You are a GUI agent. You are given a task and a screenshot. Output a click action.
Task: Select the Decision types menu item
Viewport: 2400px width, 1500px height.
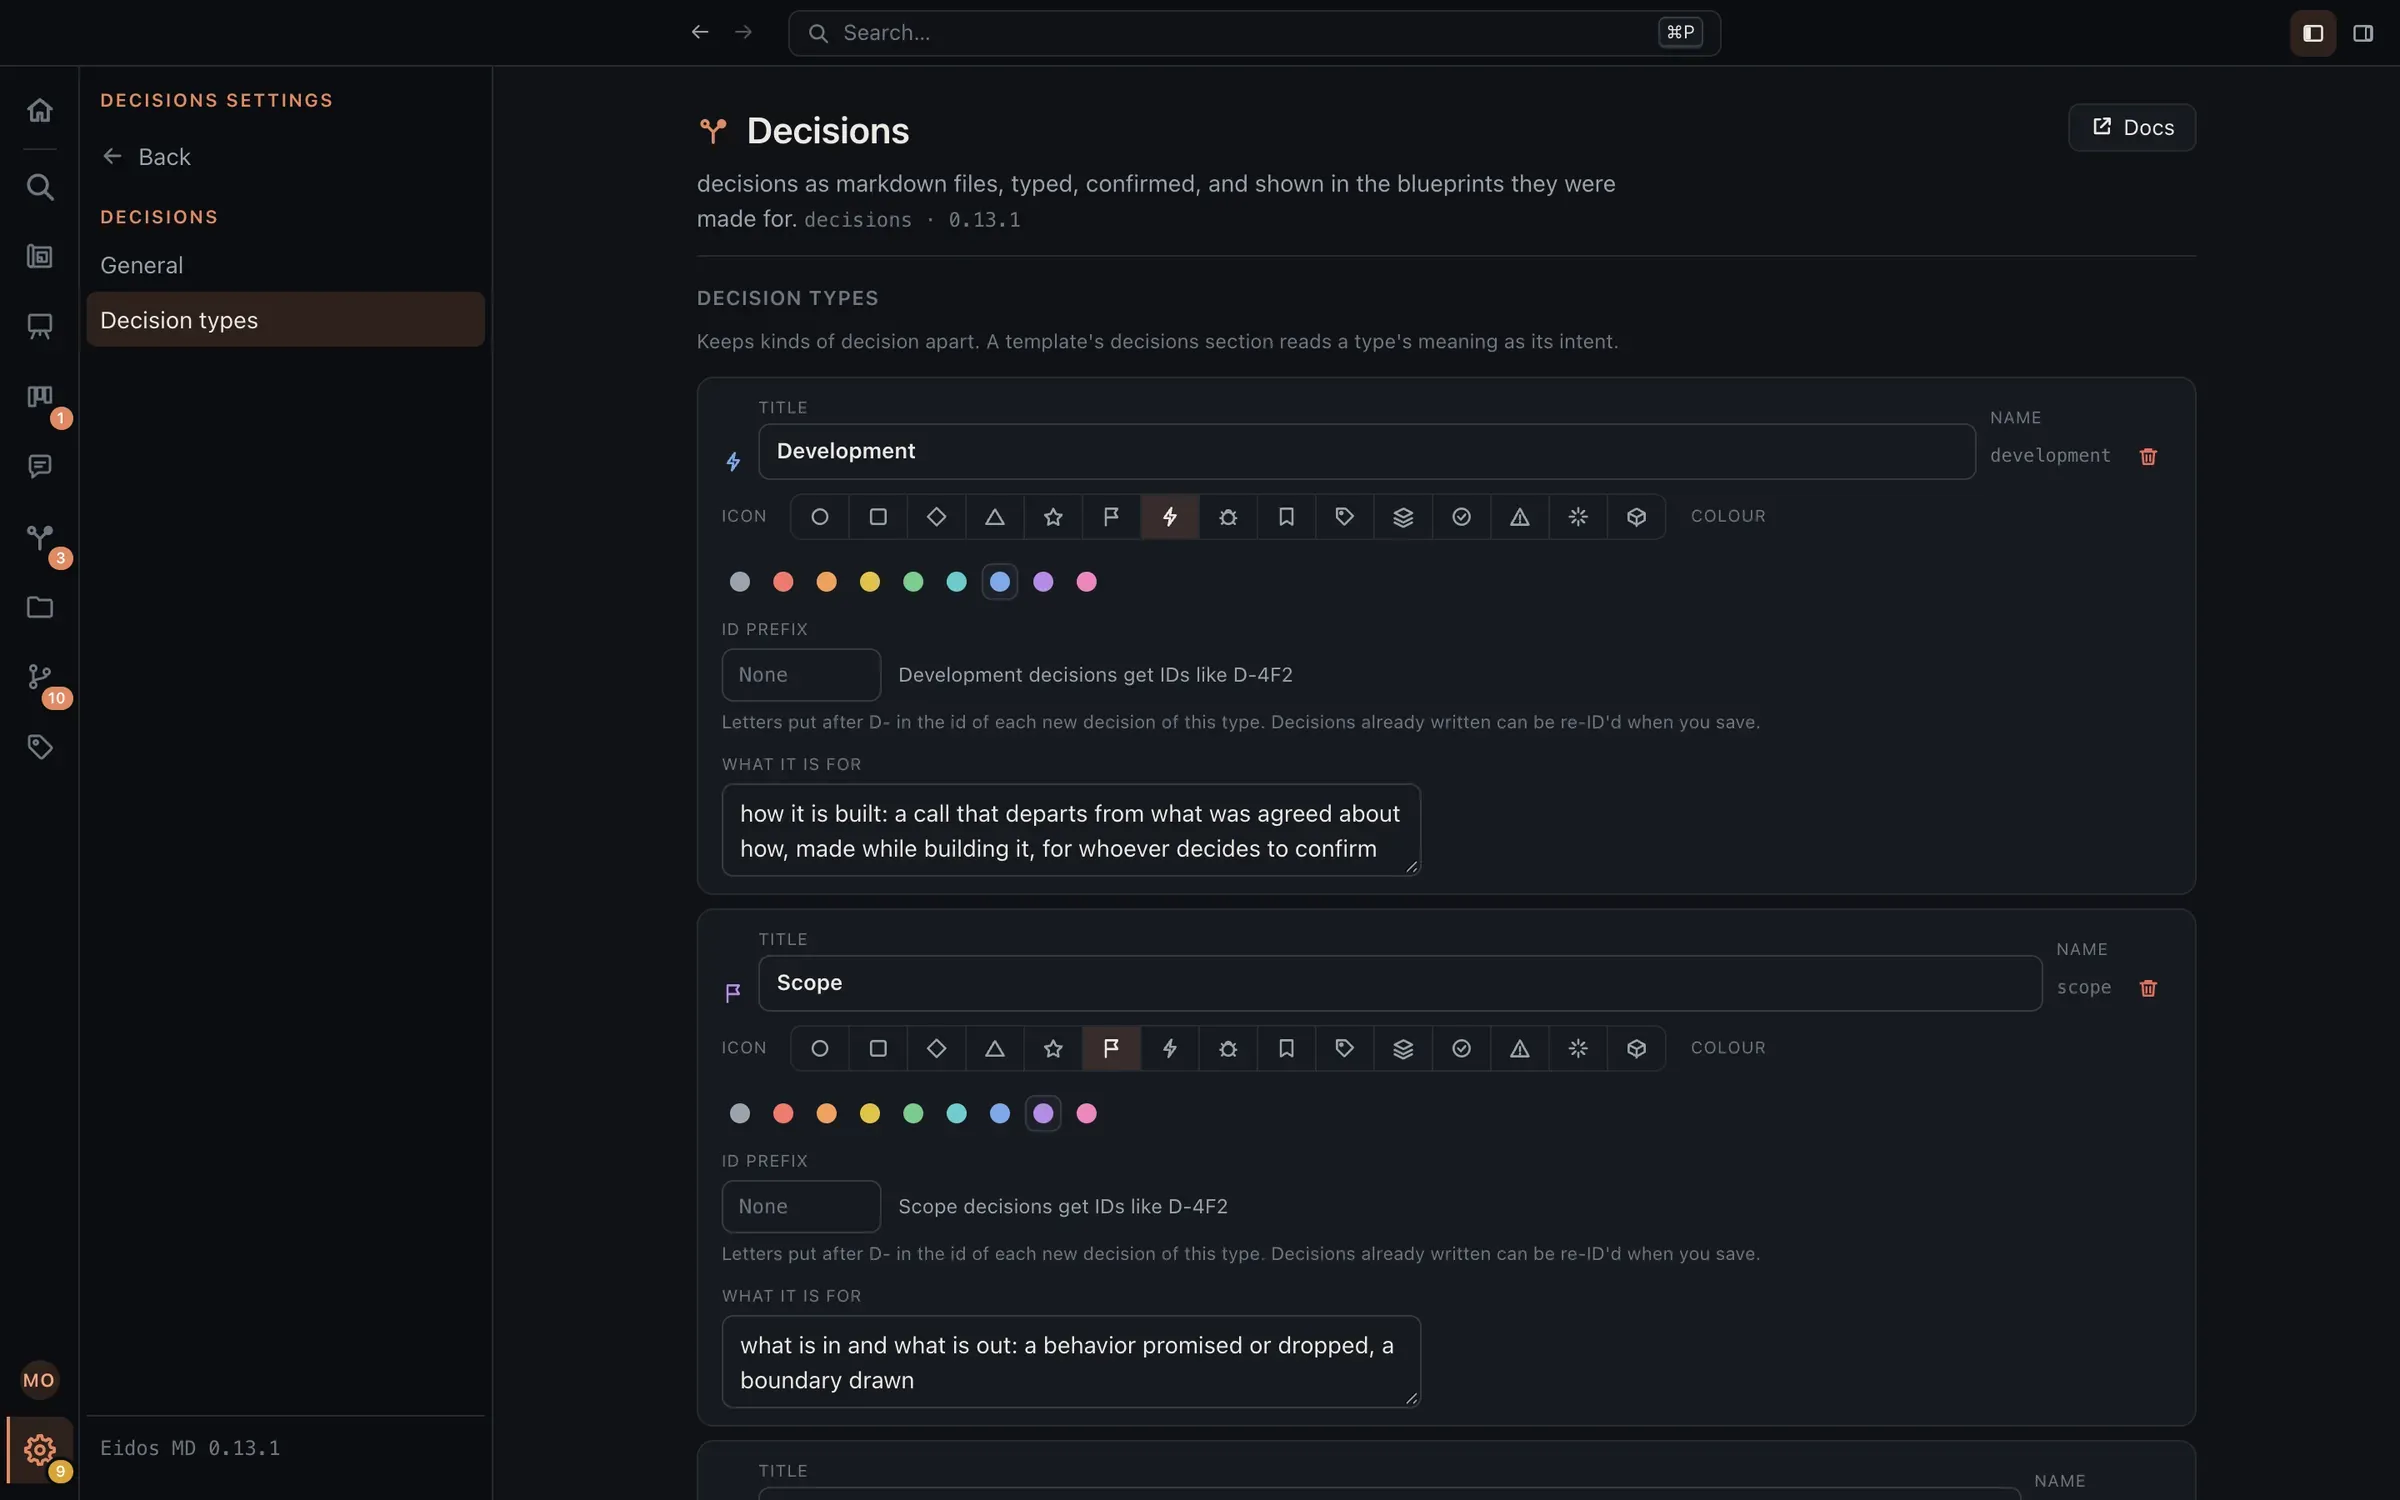pyautogui.click(x=285, y=320)
